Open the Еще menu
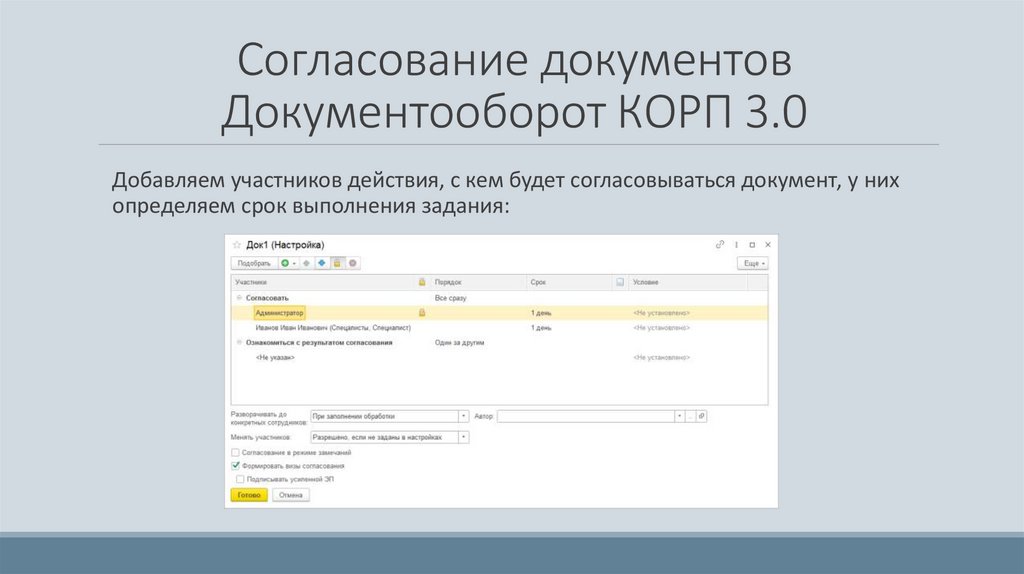Image resolution: width=1024 pixels, height=574 pixels. [x=753, y=263]
